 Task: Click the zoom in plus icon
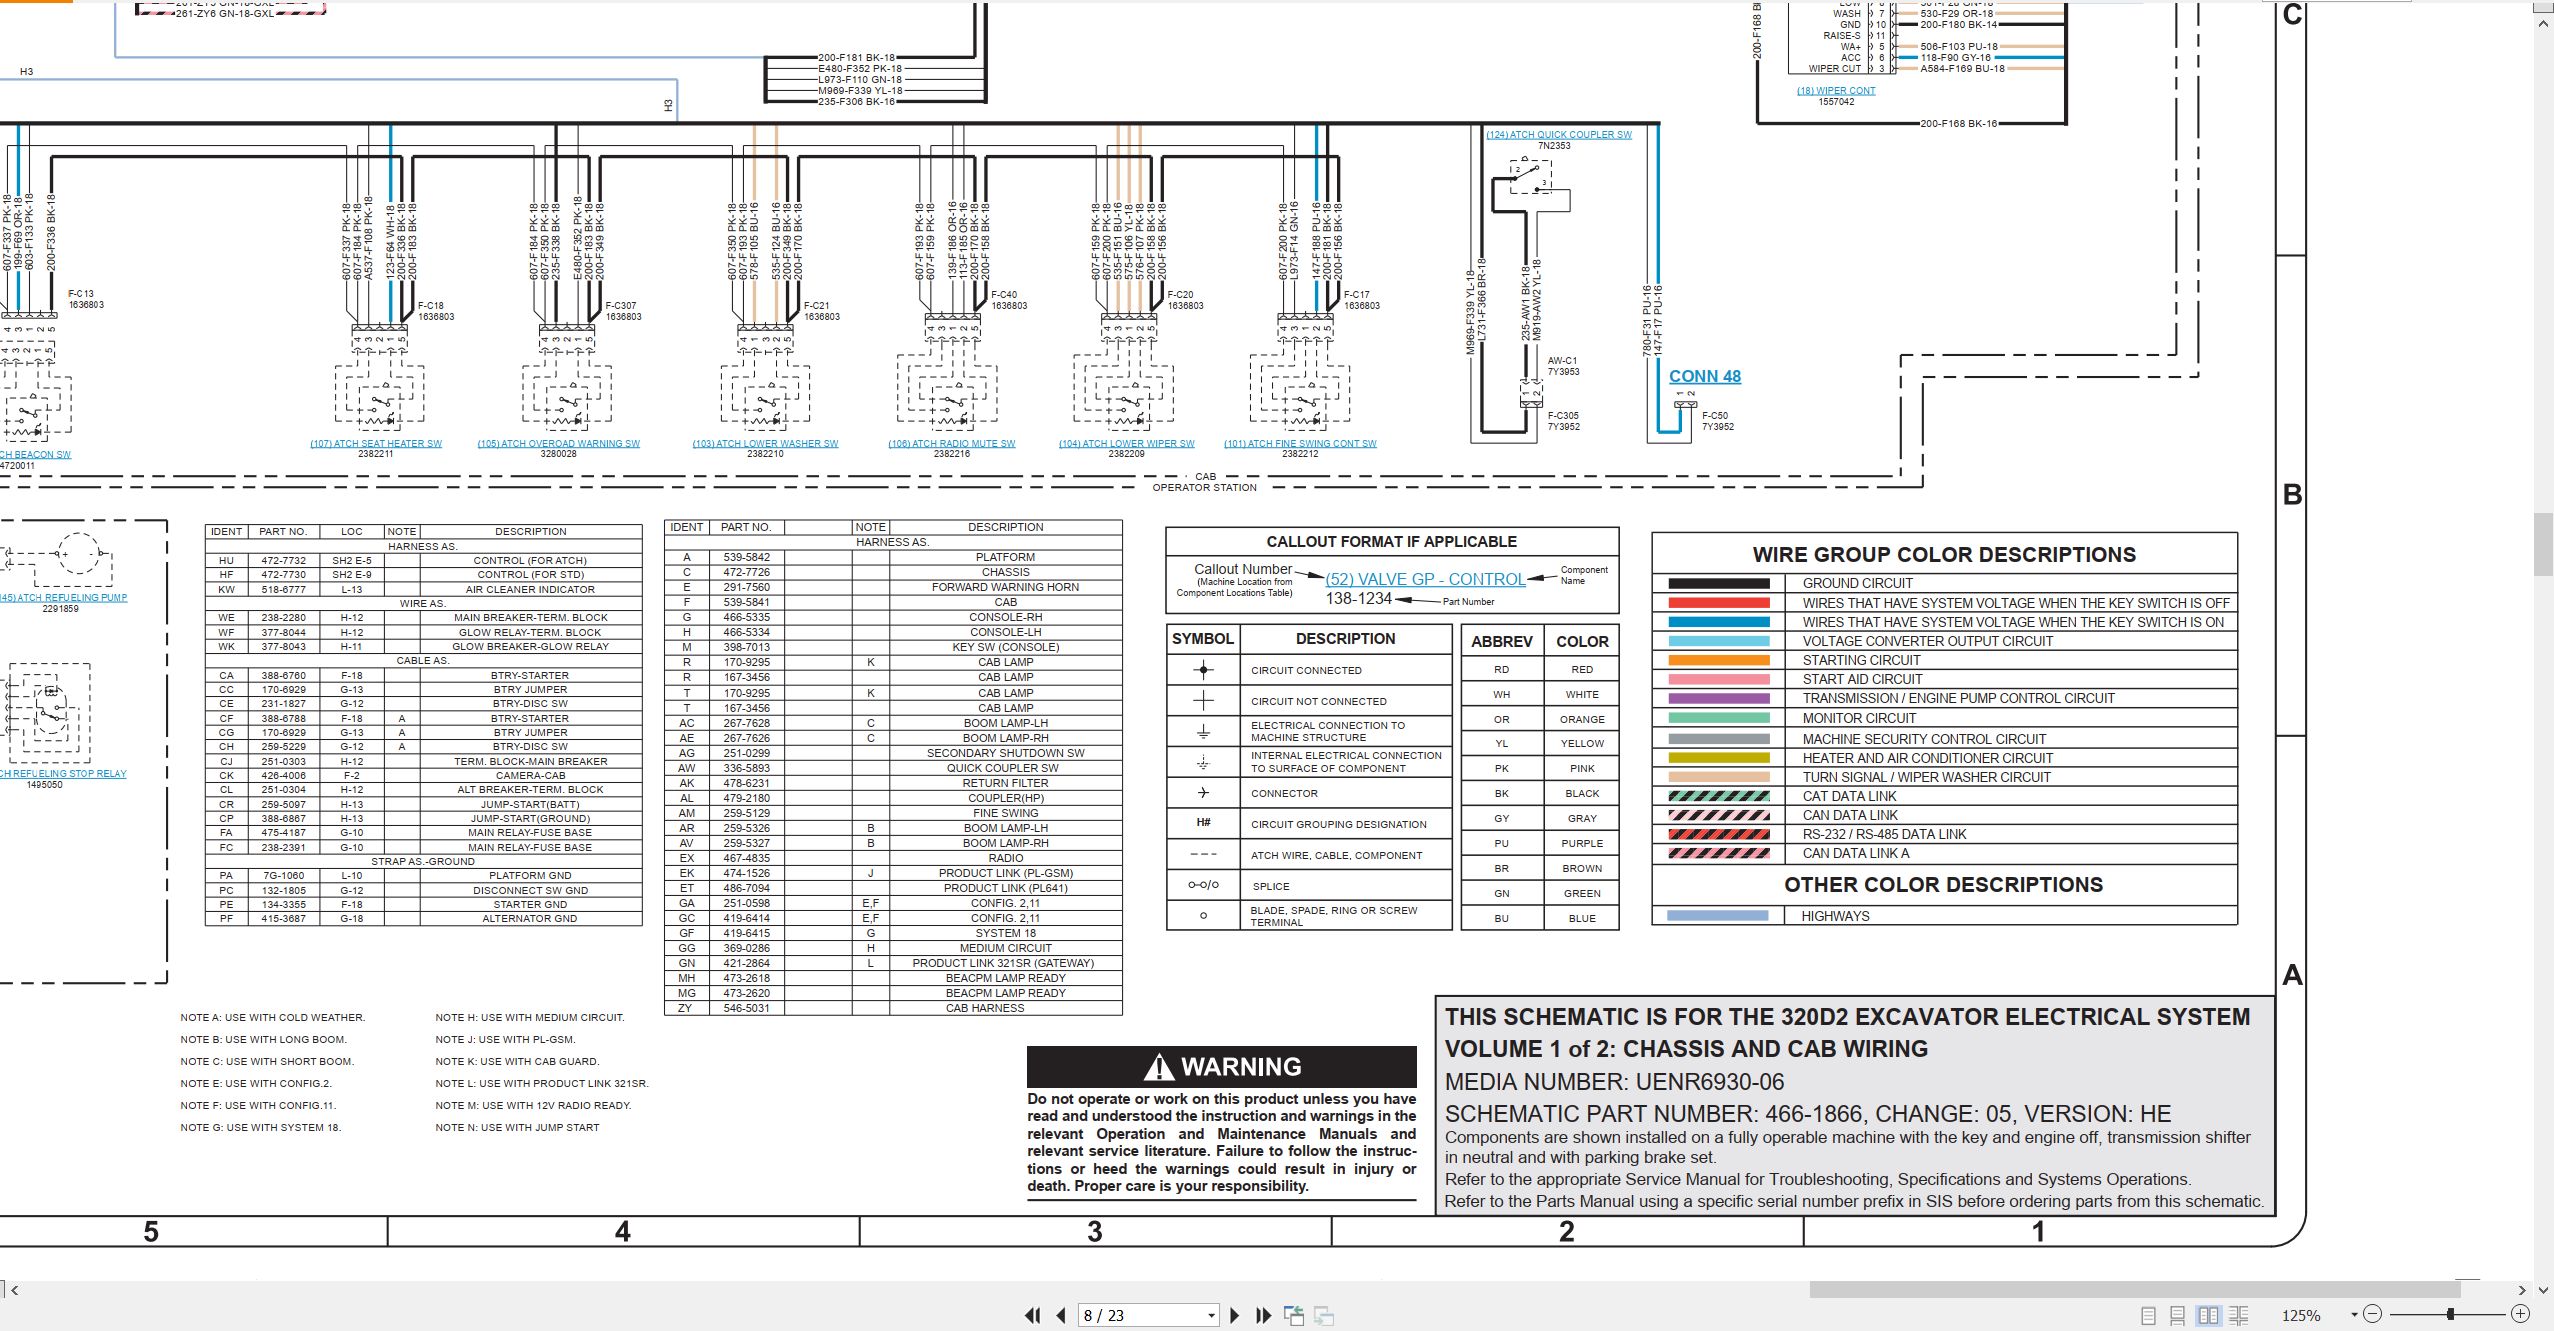pyautogui.click(x=2521, y=1314)
